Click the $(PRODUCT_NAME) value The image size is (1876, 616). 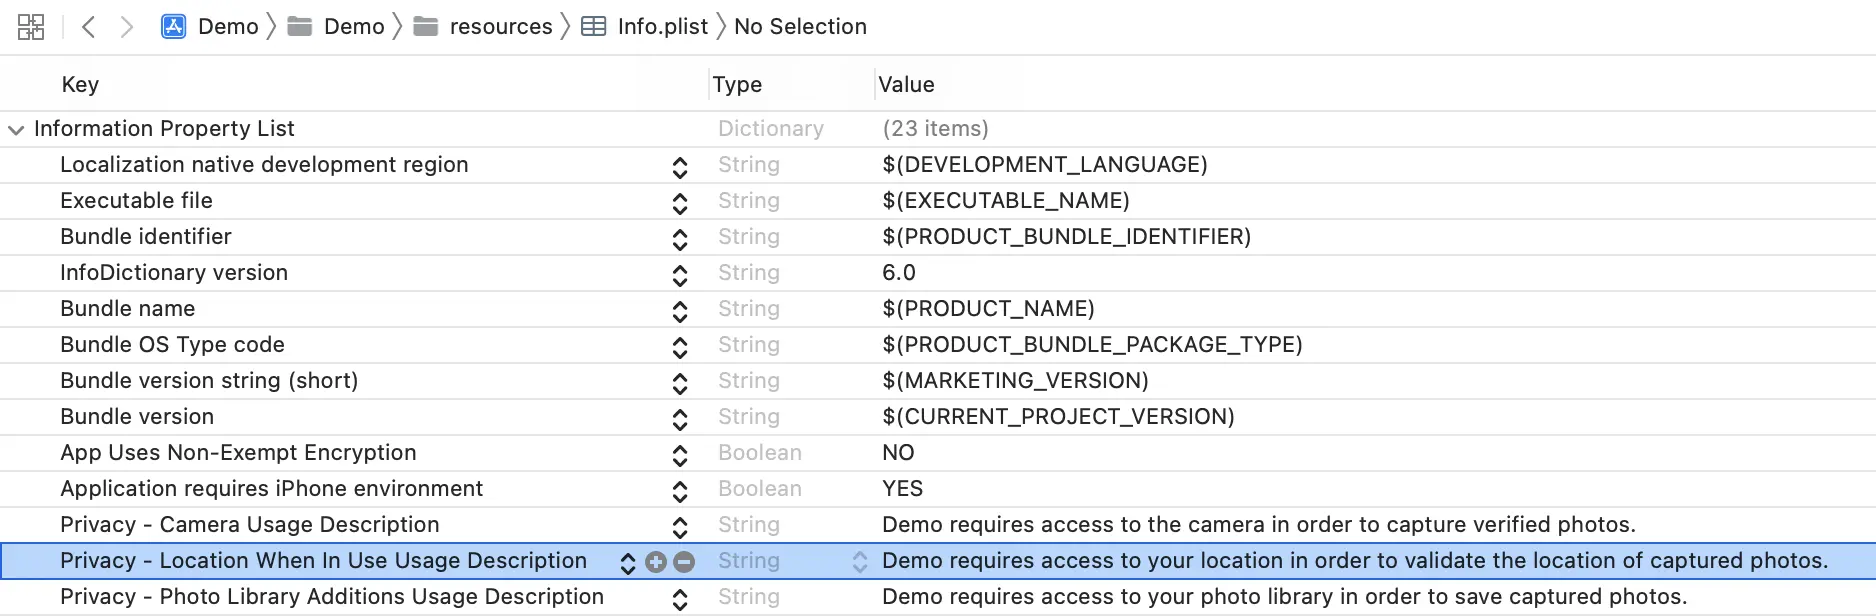point(988,309)
